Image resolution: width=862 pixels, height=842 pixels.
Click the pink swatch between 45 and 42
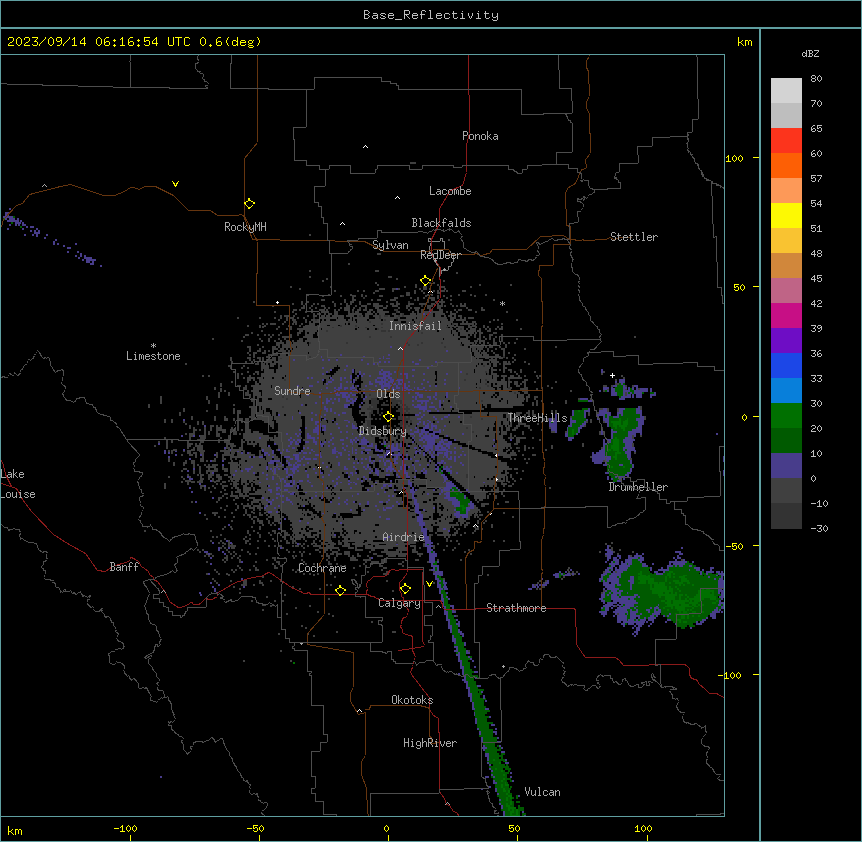tap(786, 291)
